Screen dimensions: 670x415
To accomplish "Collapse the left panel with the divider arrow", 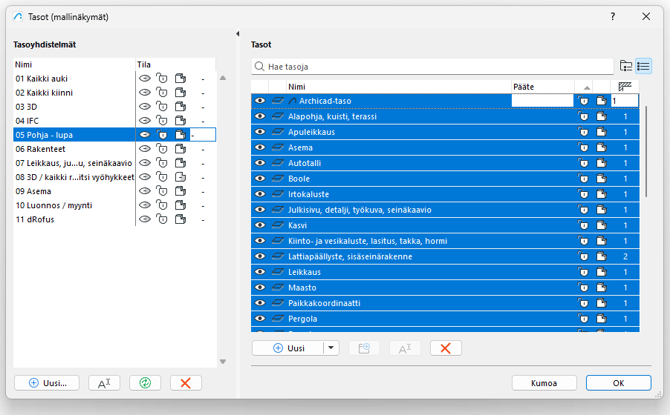I will pyautogui.click(x=238, y=34).
